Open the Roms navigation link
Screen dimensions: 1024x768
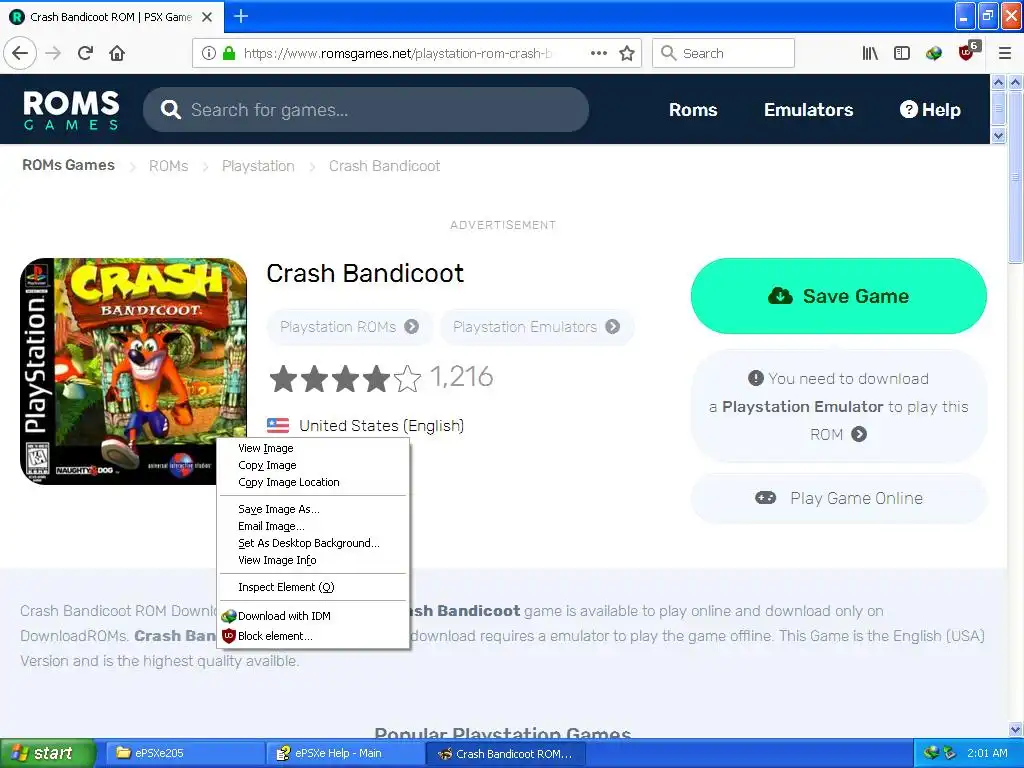tap(693, 110)
